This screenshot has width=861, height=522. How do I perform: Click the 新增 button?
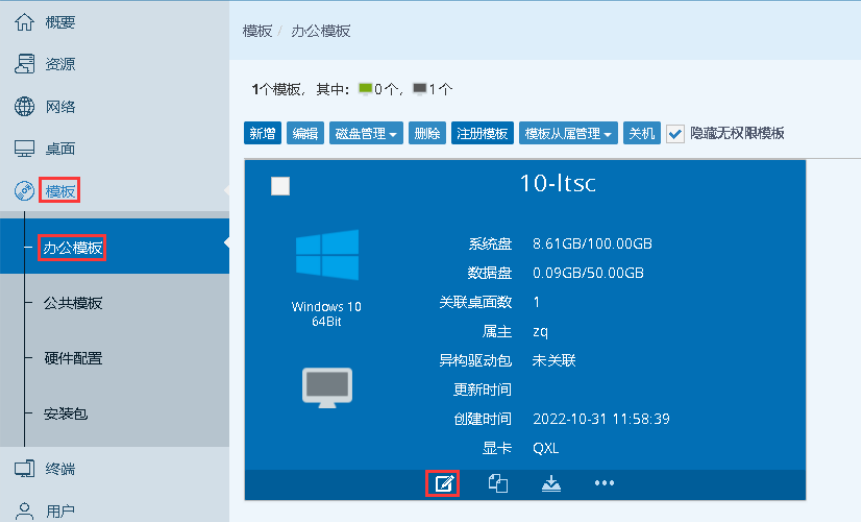pyautogui.click(x=263, y=133)
